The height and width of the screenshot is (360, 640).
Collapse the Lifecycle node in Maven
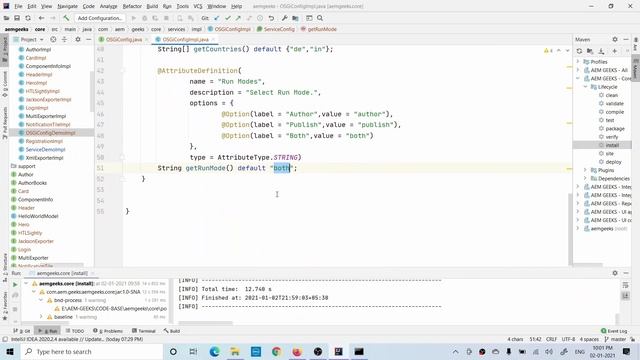586,87
